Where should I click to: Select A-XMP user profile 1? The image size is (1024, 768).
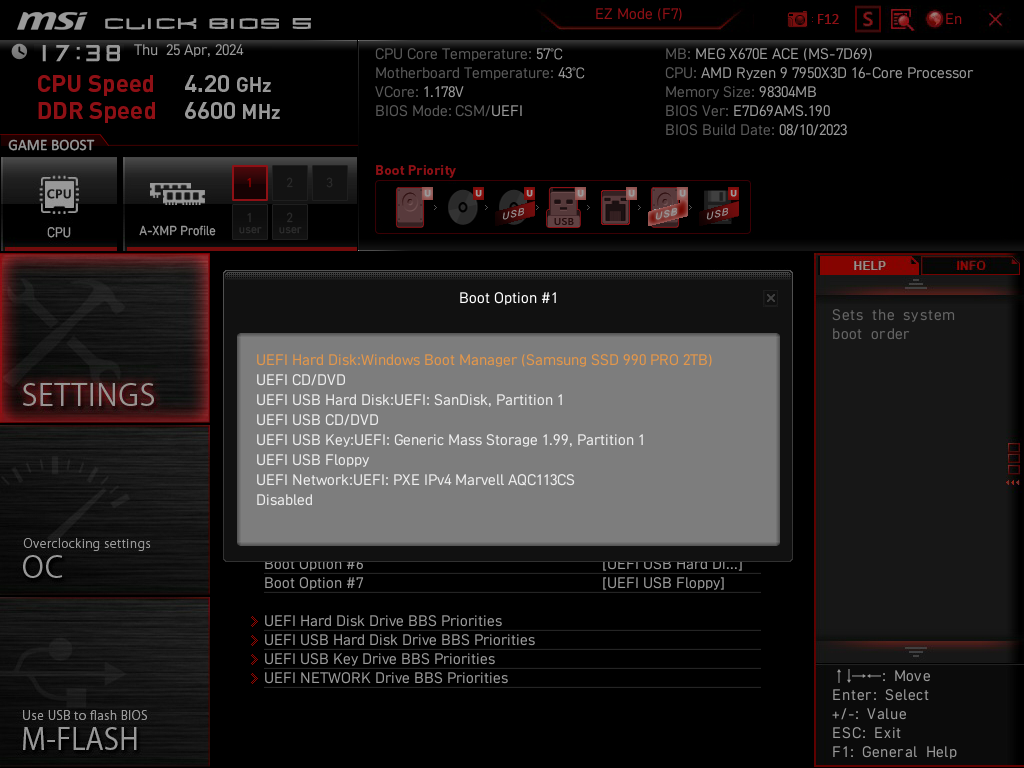tap(249, 222)
